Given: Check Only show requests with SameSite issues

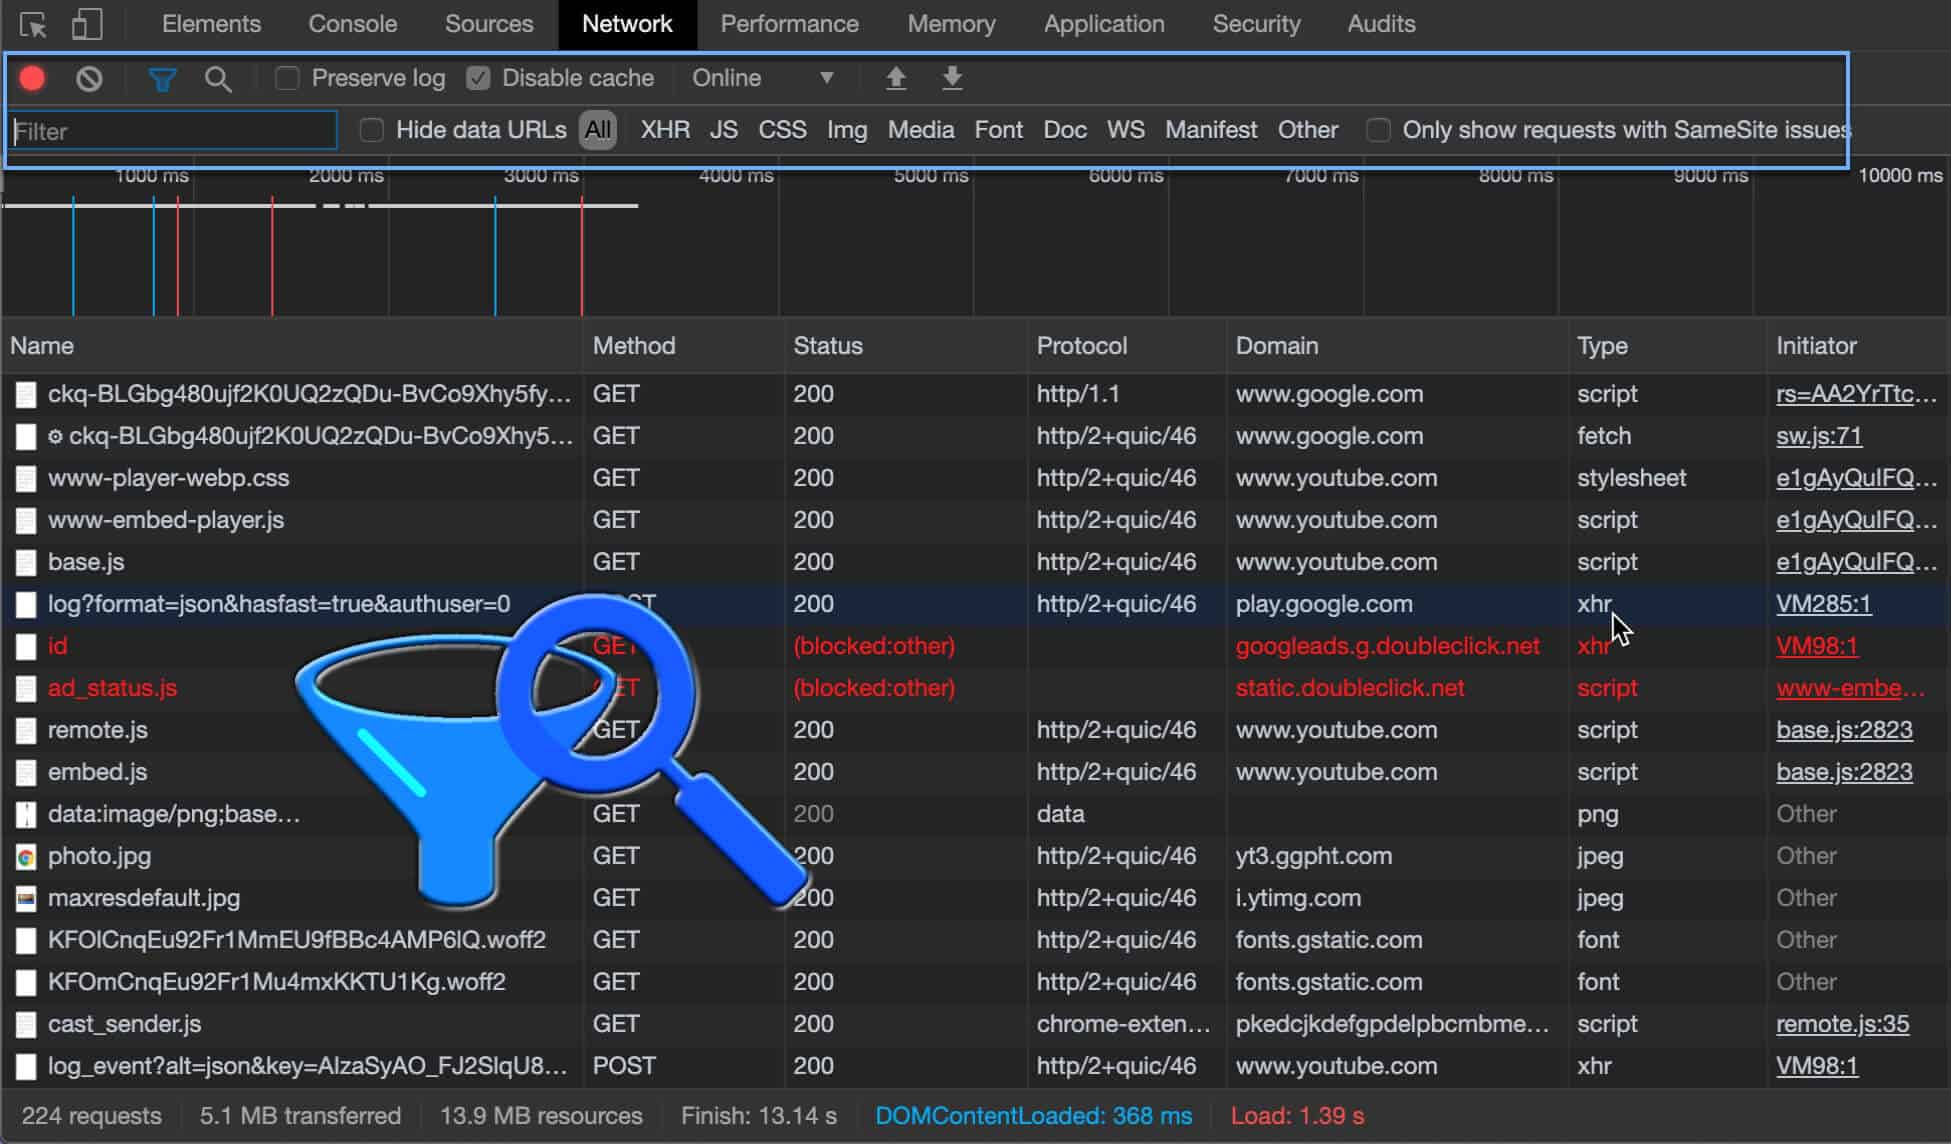Looking at the screenshot, I should 1378,130.
